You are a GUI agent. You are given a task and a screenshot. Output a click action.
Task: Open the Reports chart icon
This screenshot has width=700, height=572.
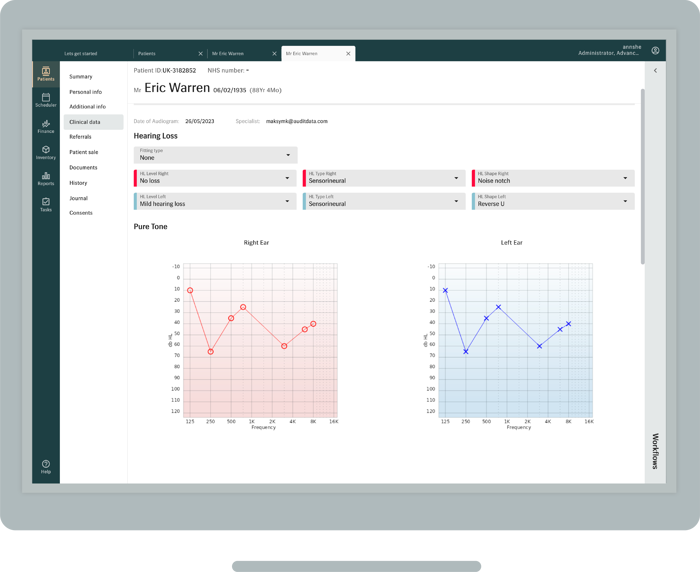tap(46, 178)
